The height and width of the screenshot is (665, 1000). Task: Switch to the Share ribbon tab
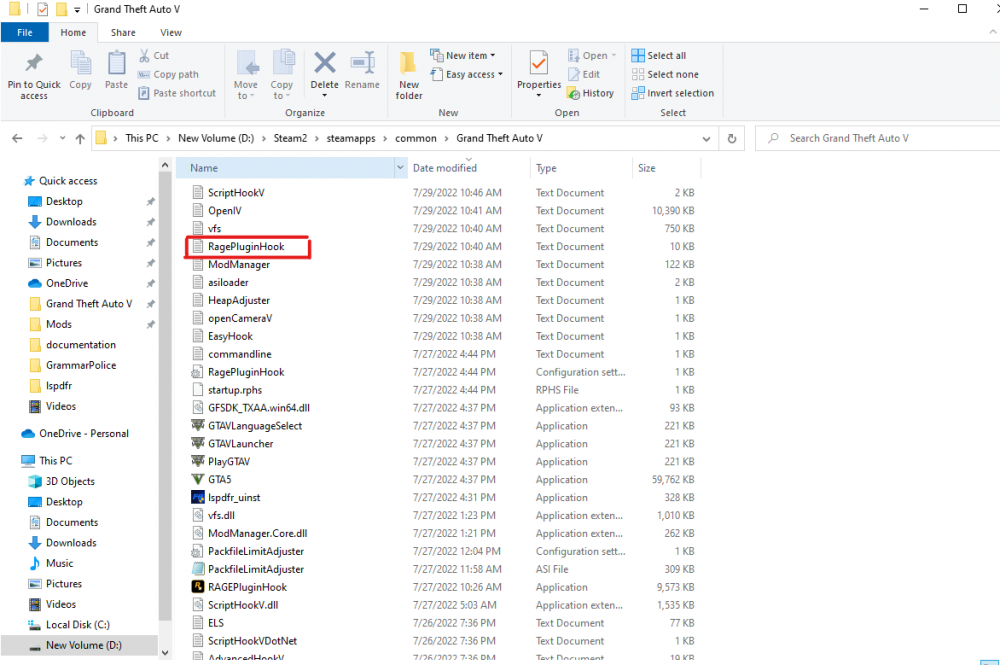(x=123, y=33)
